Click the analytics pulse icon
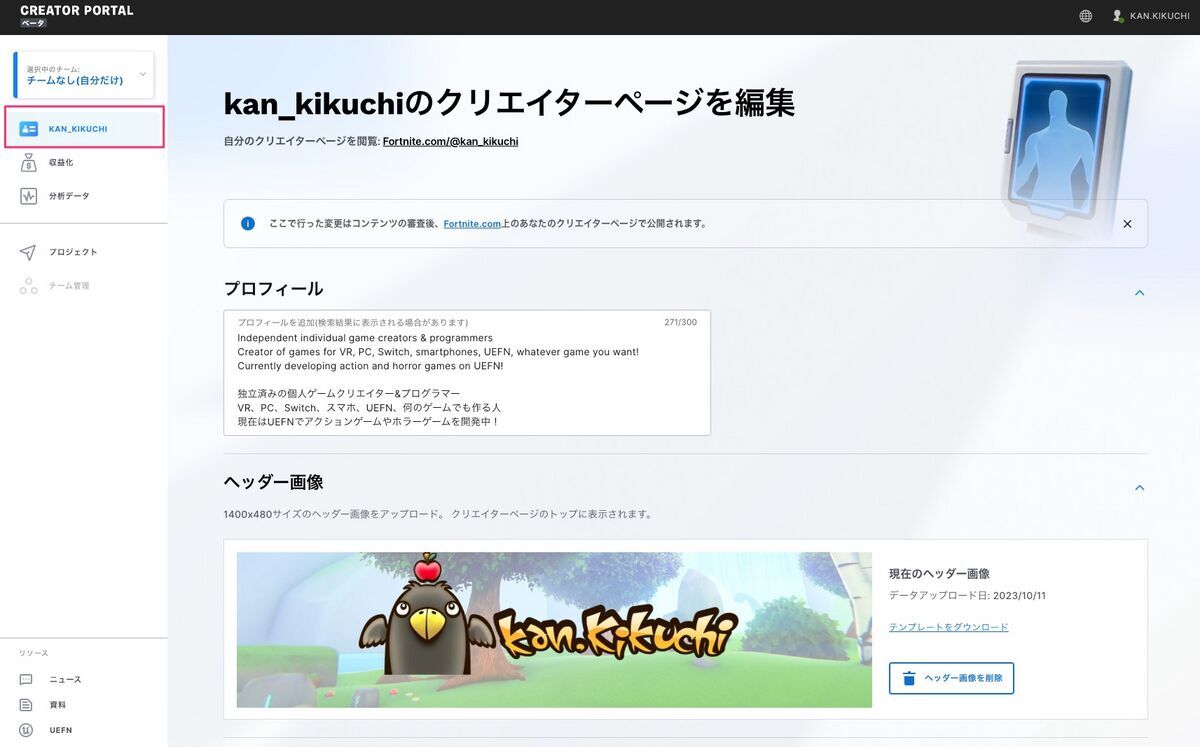1200x747 pixels. pyautogui.click(x=28, y=196)
